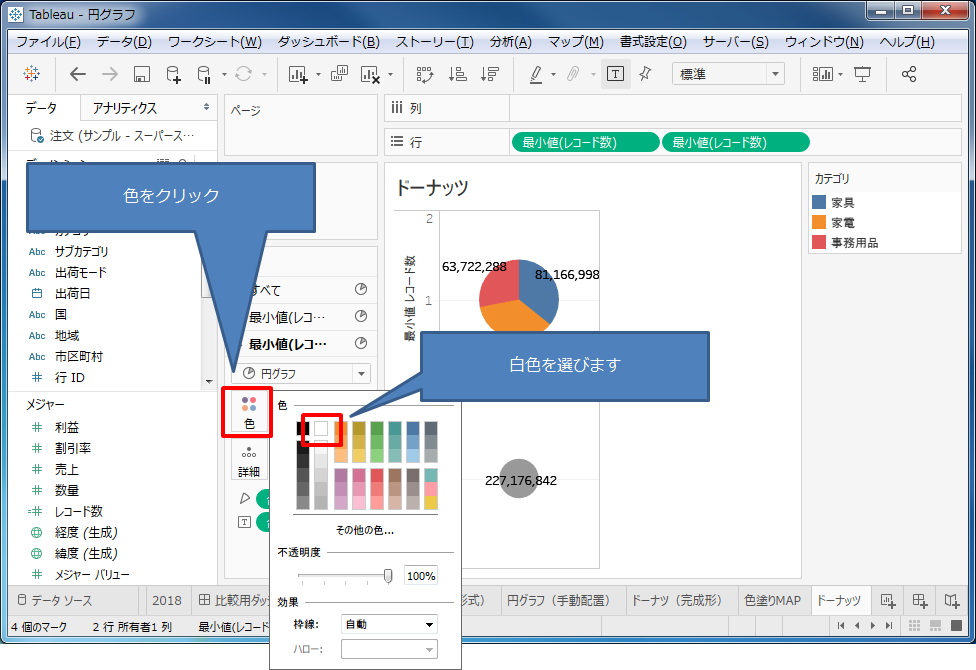The width and height of the screenshot is (976, 670).
Task: Click the 色 color button on marks card
Action: (x=249, y=412)
